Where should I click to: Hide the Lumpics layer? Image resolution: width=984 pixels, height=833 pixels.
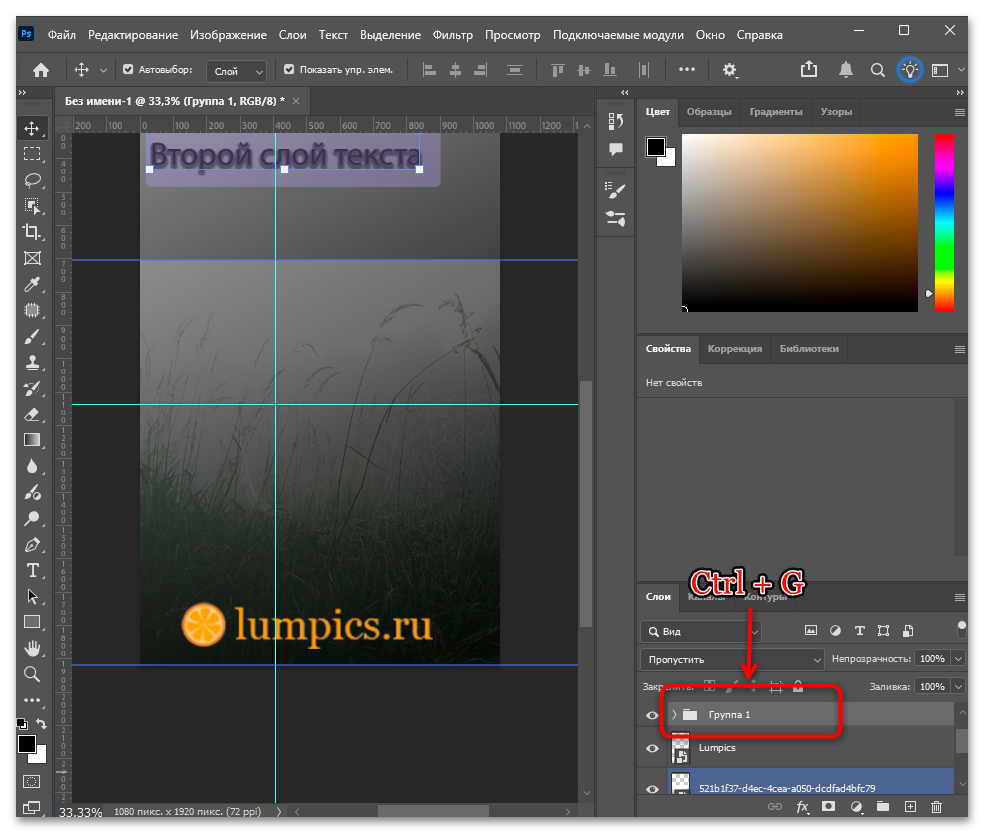click(x=652, y=748)
